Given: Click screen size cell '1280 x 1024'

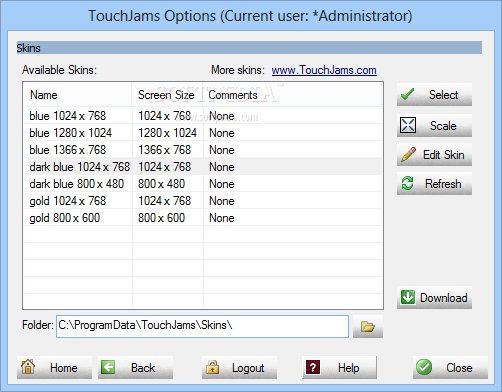Looking at the screenshot, I should click(x=168, y=133).
